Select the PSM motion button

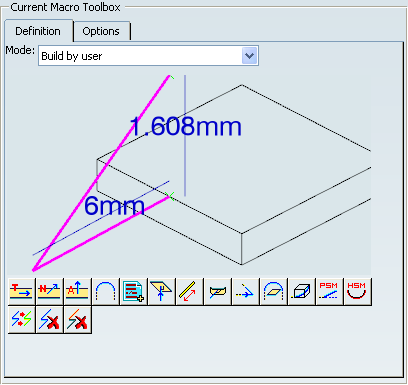tap(330, 292)
